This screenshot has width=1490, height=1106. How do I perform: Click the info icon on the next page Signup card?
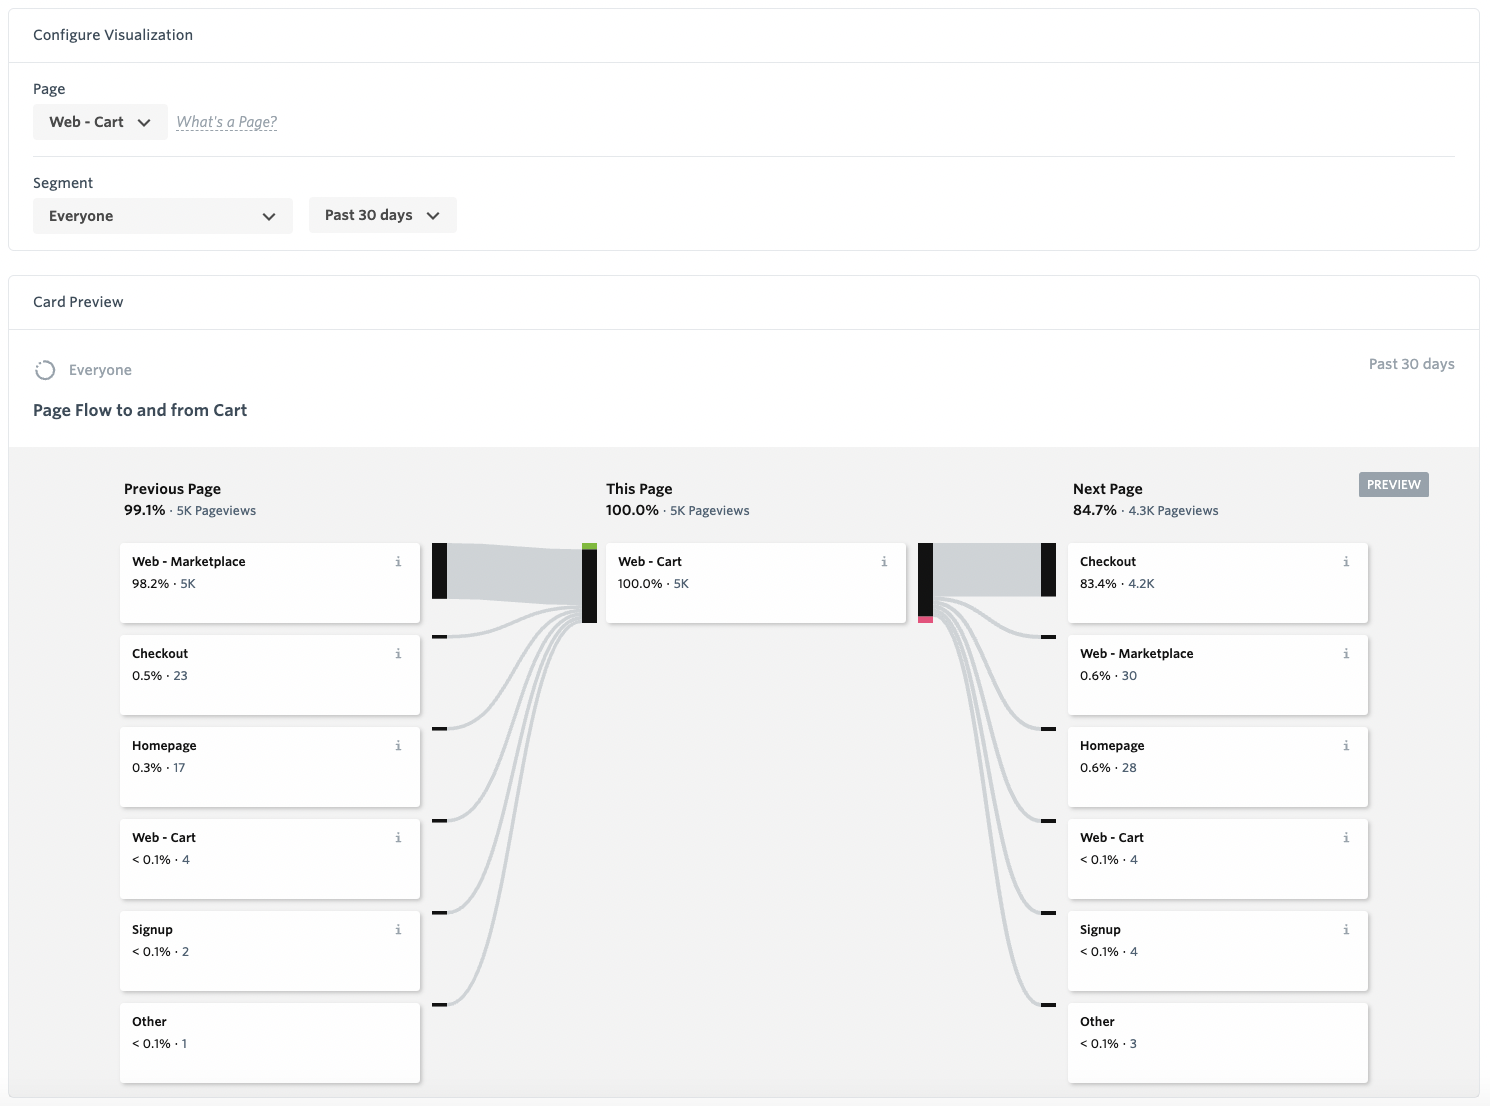[x=1346, y=929]
